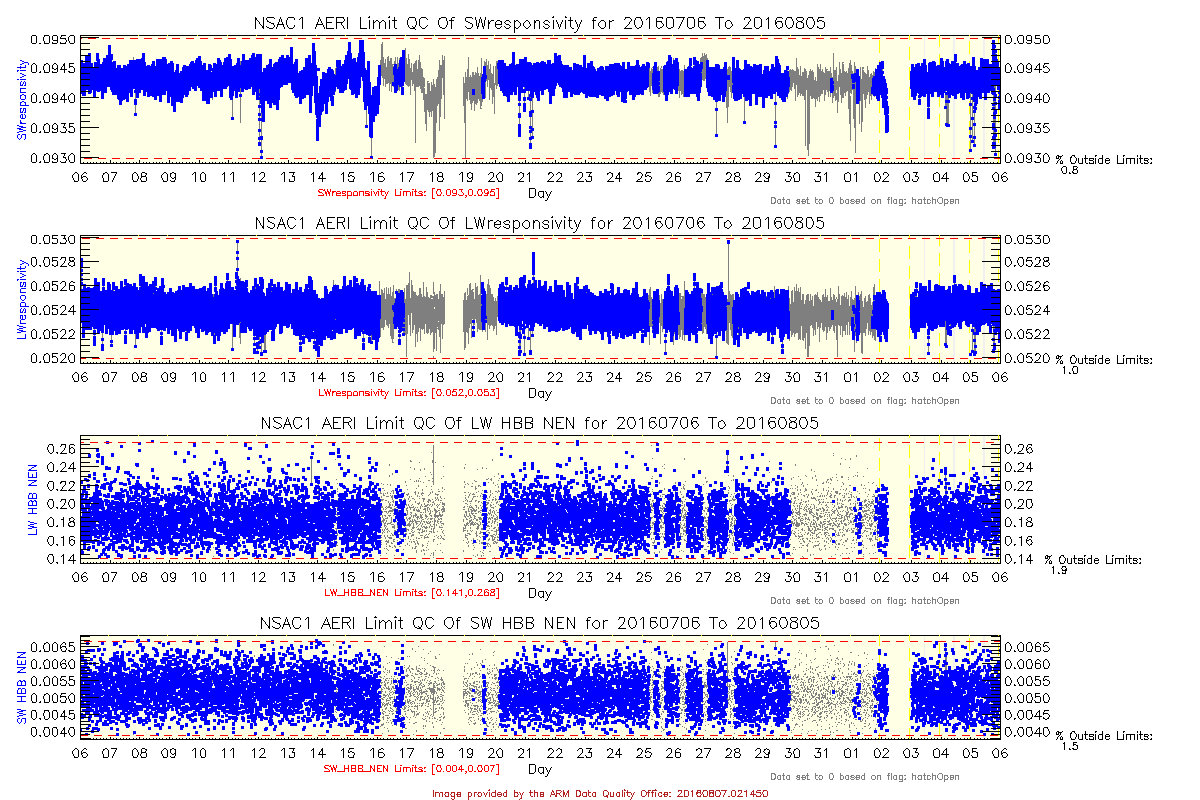Click the red SWresponsivity Limits text

pos(408,192)
